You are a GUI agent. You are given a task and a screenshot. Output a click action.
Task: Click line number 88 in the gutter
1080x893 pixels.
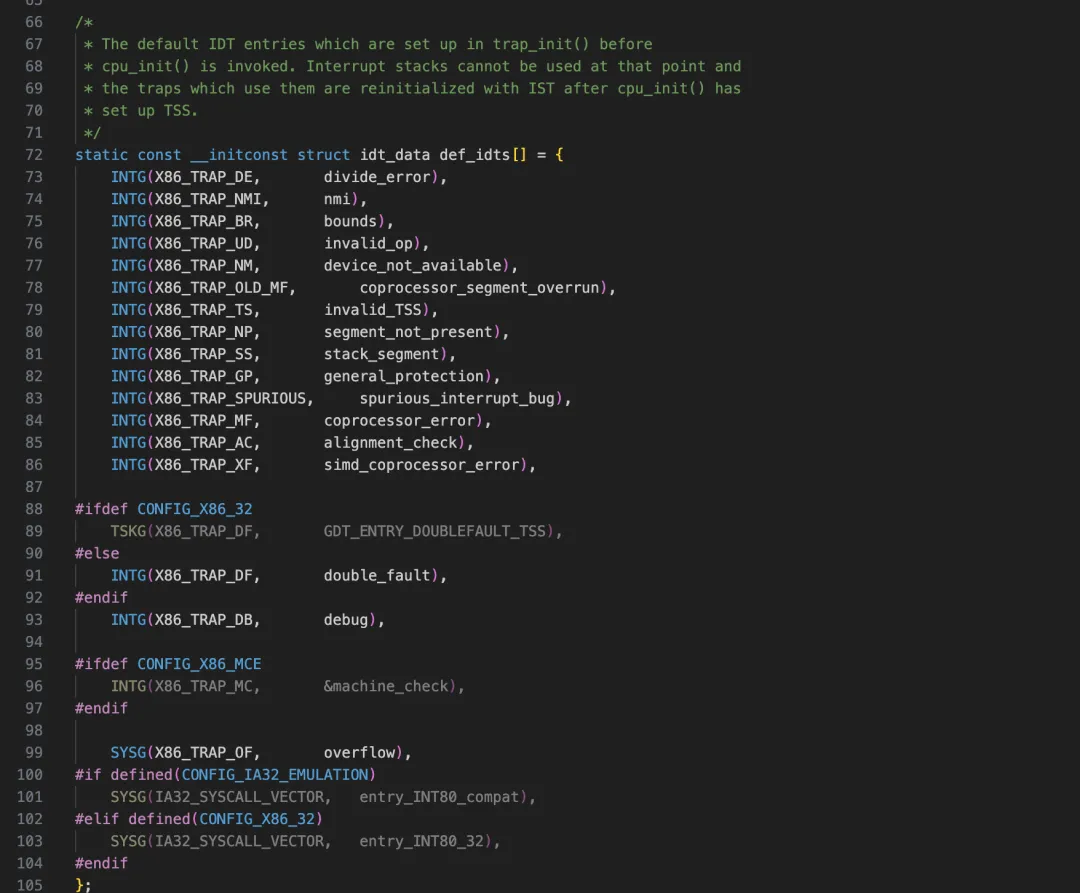pos(34,509)
